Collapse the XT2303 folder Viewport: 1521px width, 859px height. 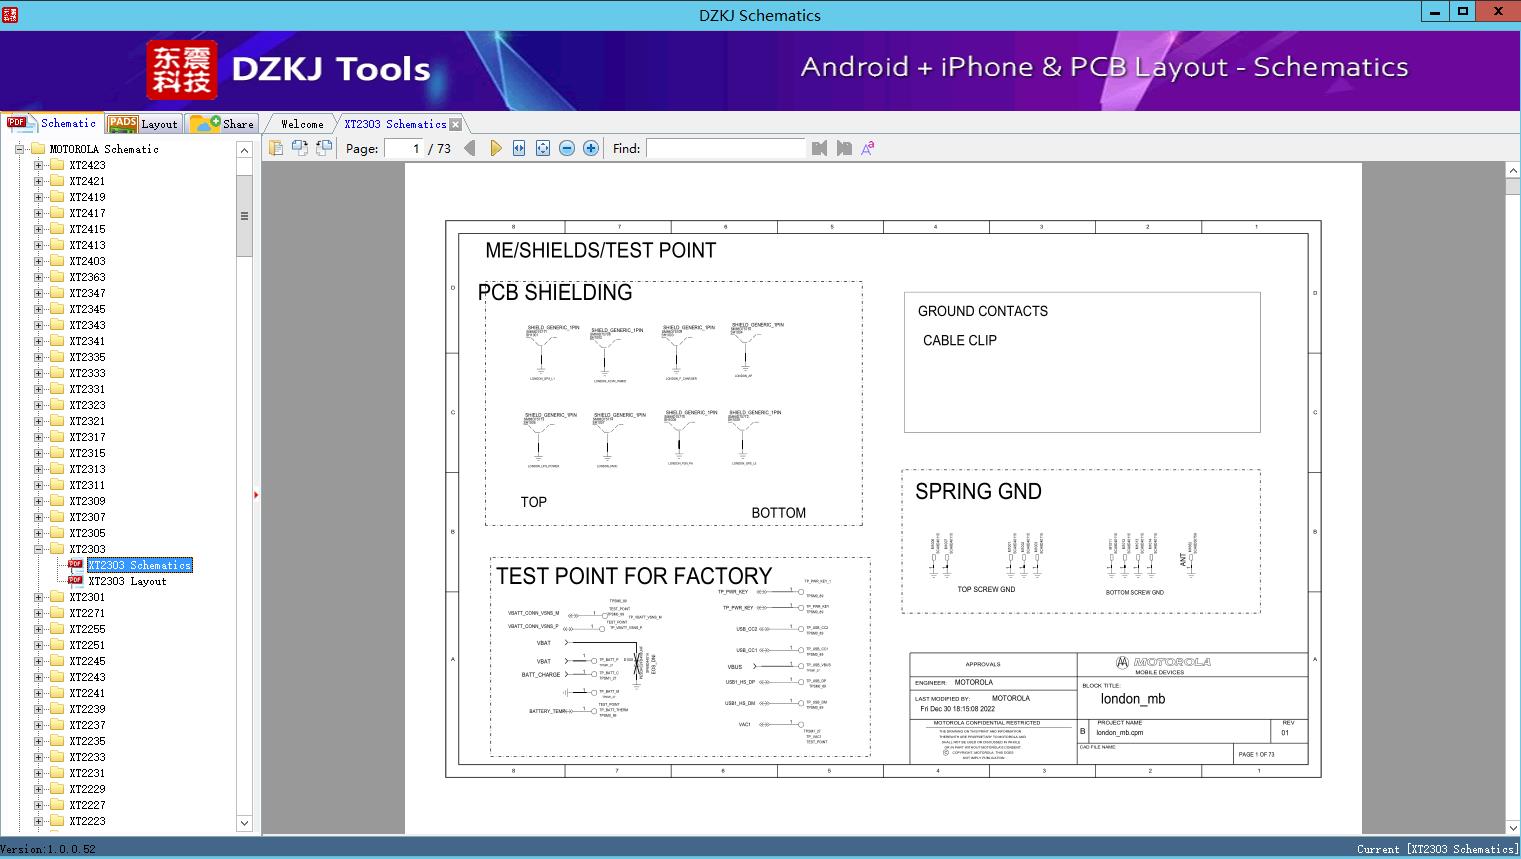click(38, 549)
